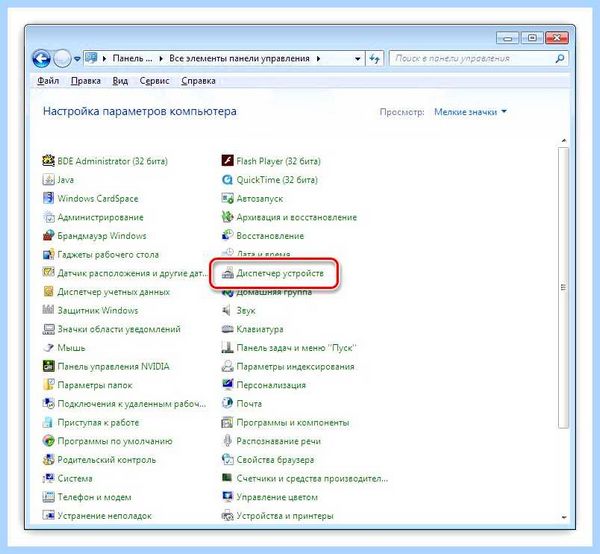Open Программы и компоненты link
Image resolution: width=600 pixels, height=554 pixels.
[x=293, y=422]
